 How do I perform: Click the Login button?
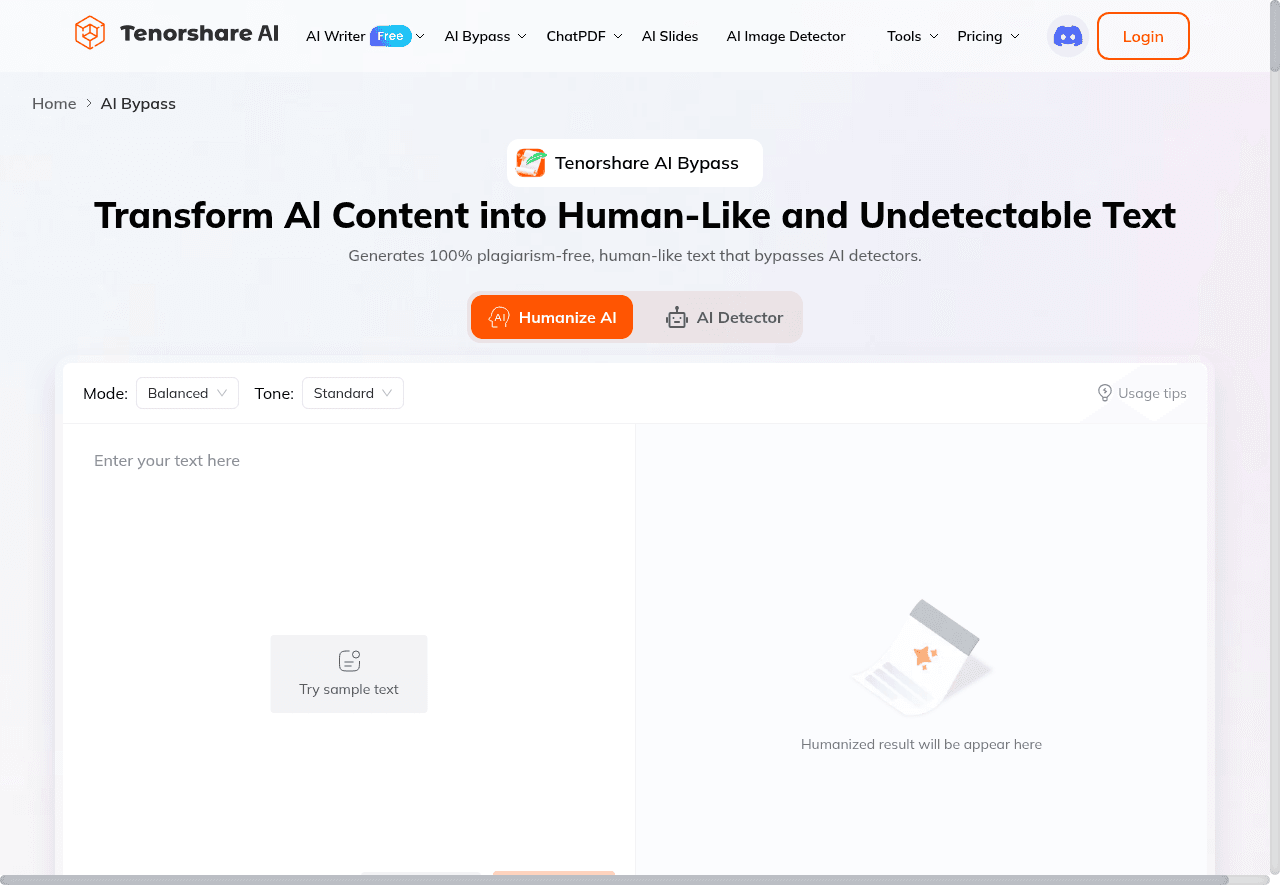(x=1142, y=36)
